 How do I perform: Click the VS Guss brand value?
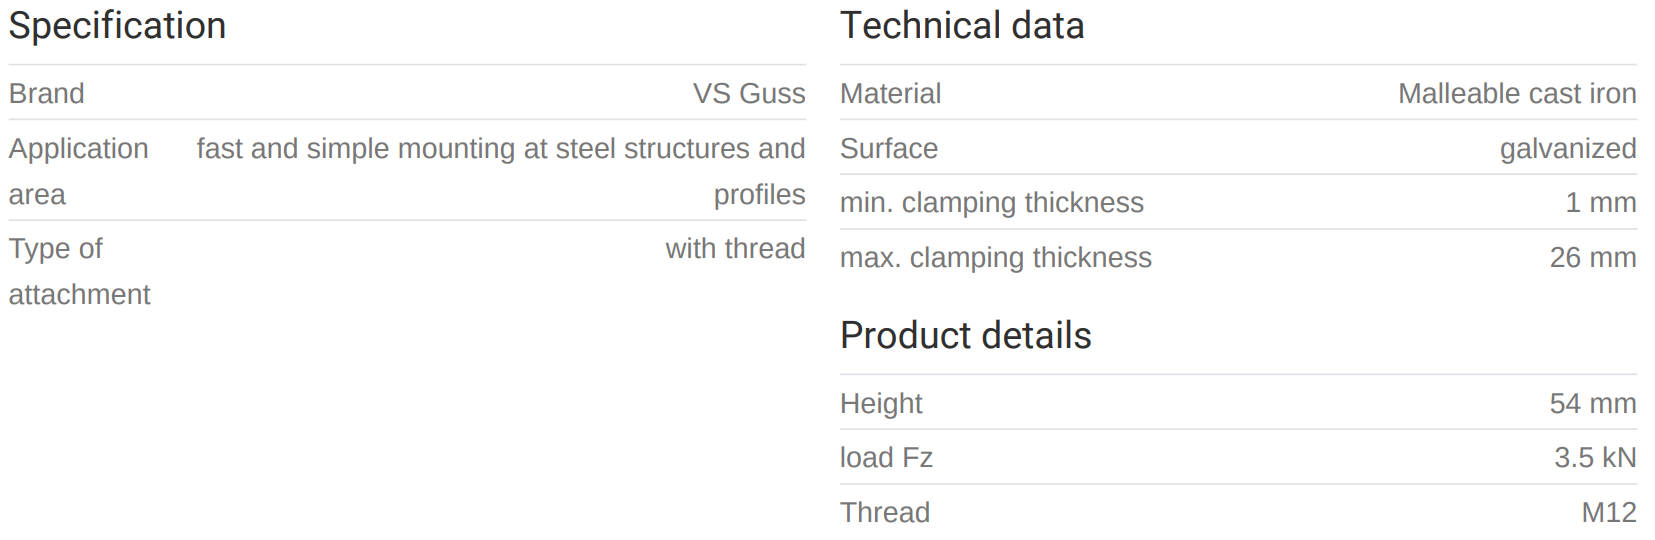click(749, 94)
